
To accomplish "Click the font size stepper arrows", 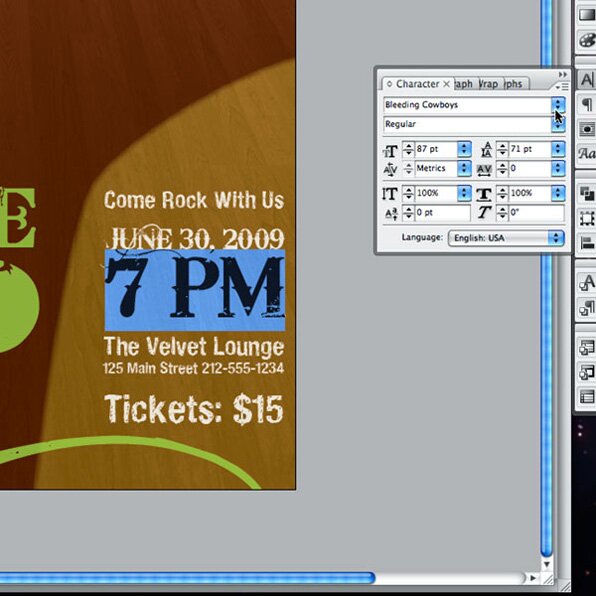I will point(408,149).
